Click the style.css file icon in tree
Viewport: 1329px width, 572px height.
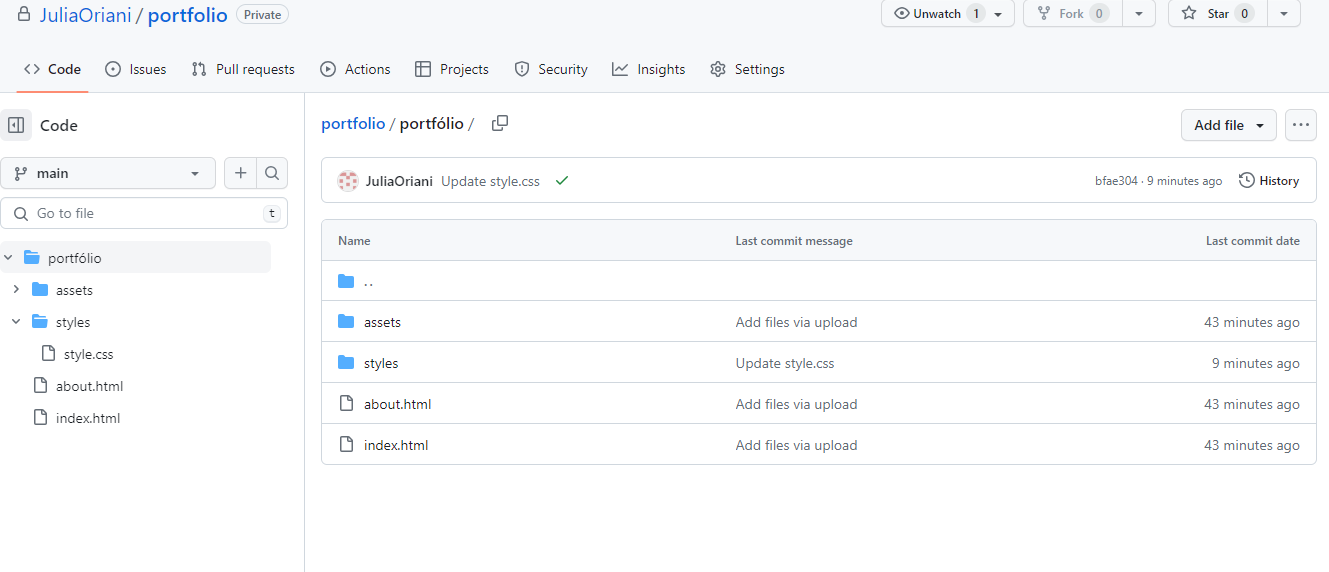click(x=48, y=354)
